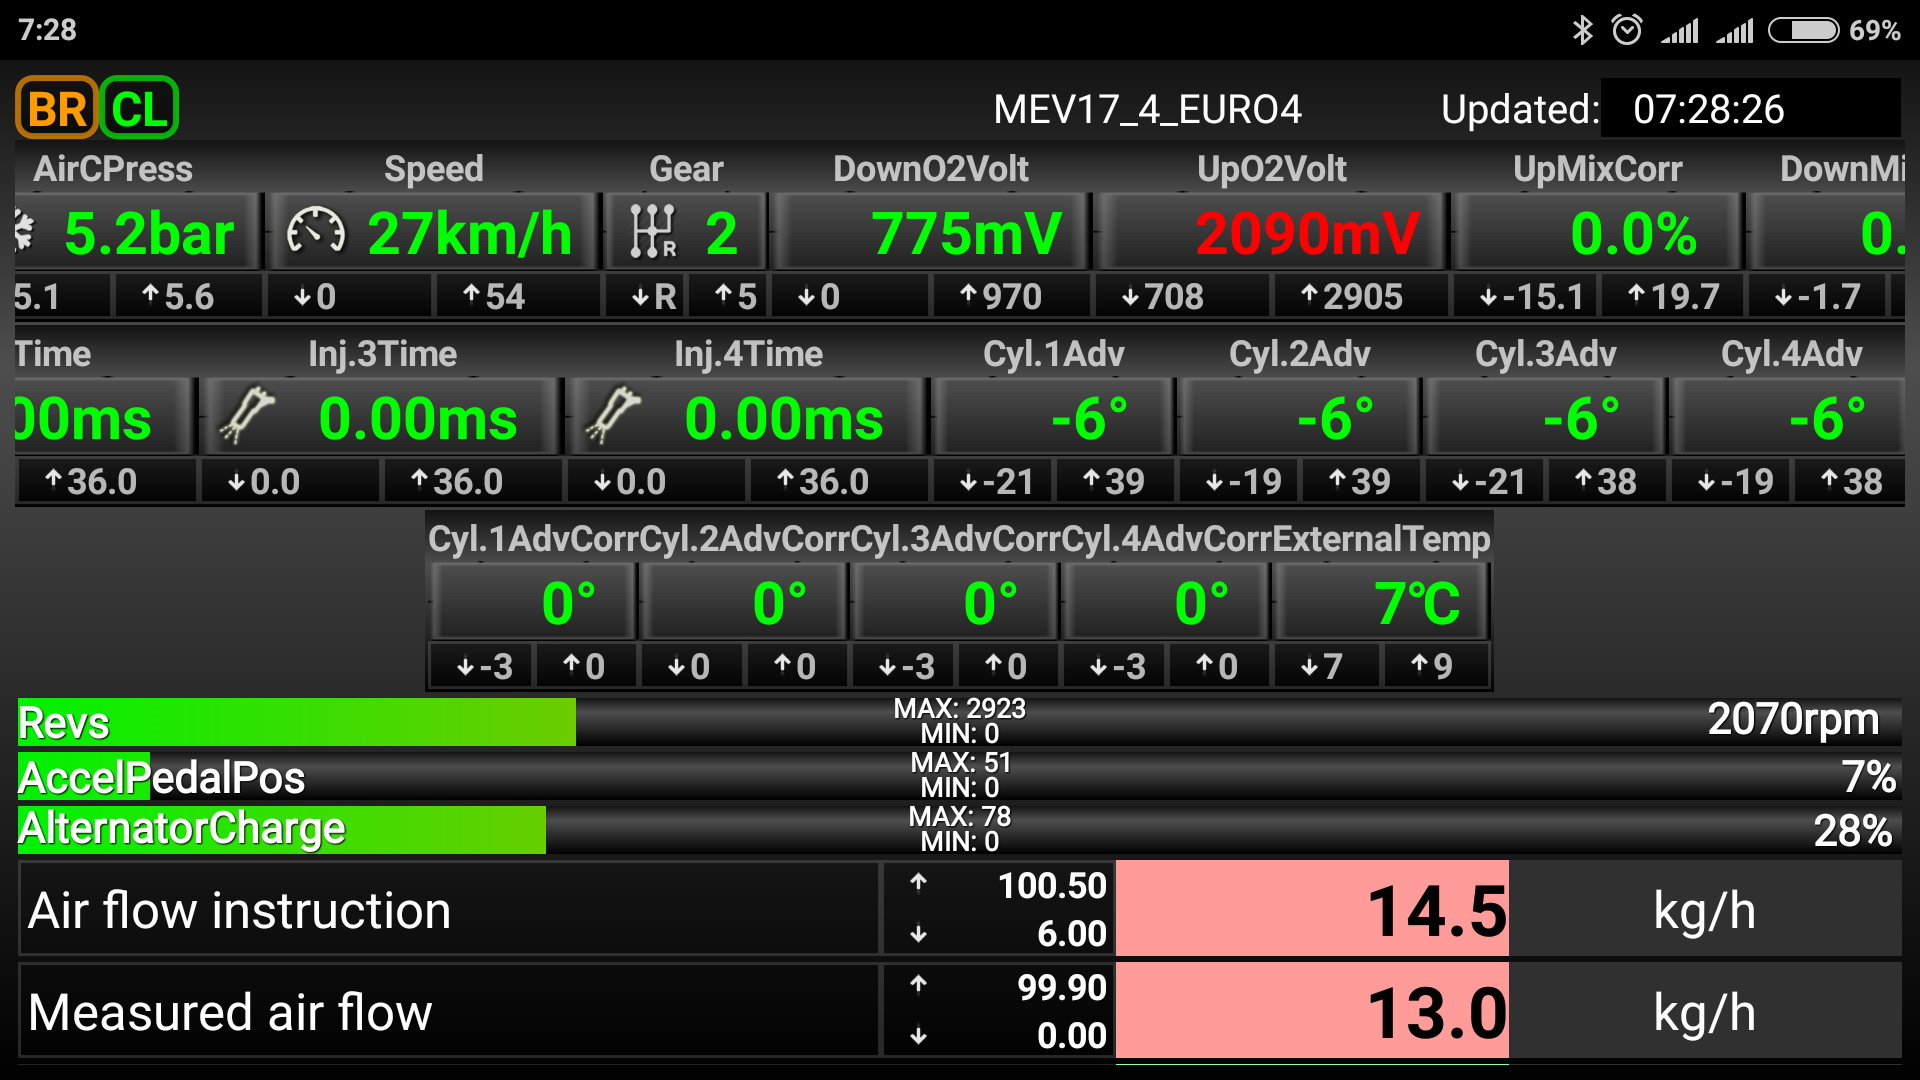Select the Revs progress bar
This screenshot has height=1080, width=1920.
(960, 722)
